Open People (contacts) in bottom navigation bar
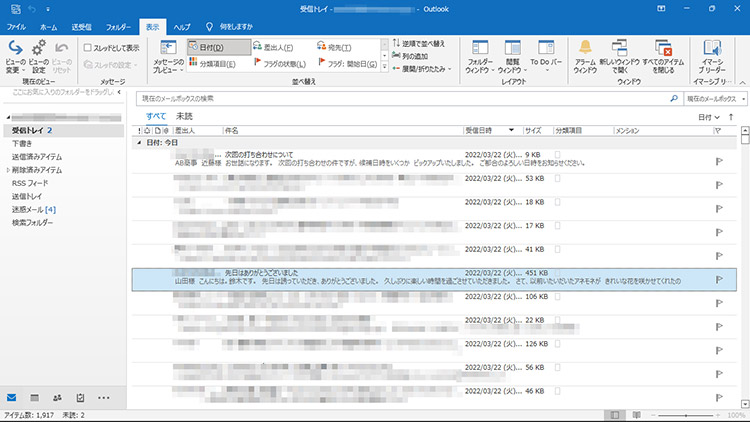This screenshot has height=422, width=750. click(x=56, y=398)
